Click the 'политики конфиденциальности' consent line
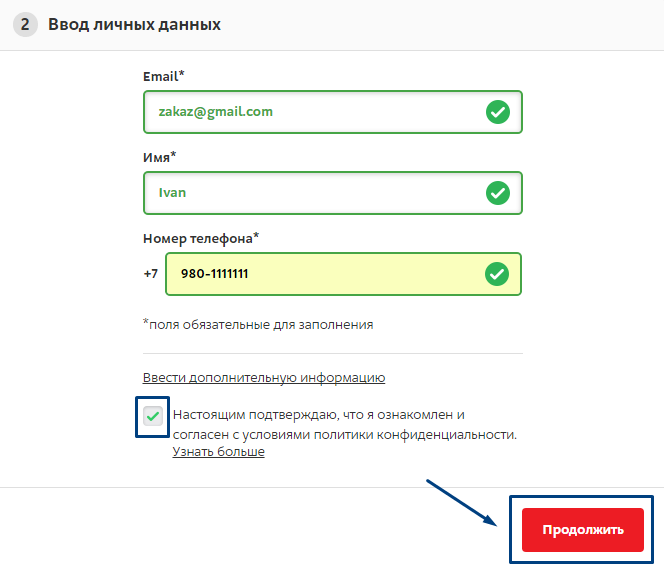Viewport: 664px width, 569px height. click(x=345, y=435)
